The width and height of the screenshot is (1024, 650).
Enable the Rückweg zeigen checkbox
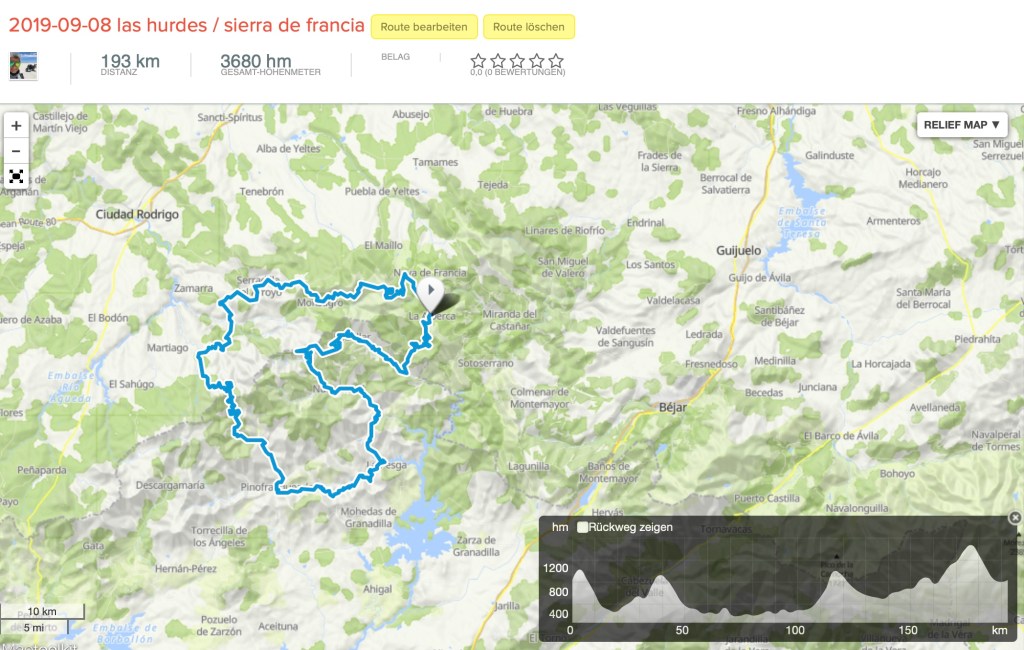pyautogui.click(x=583, y=527)
